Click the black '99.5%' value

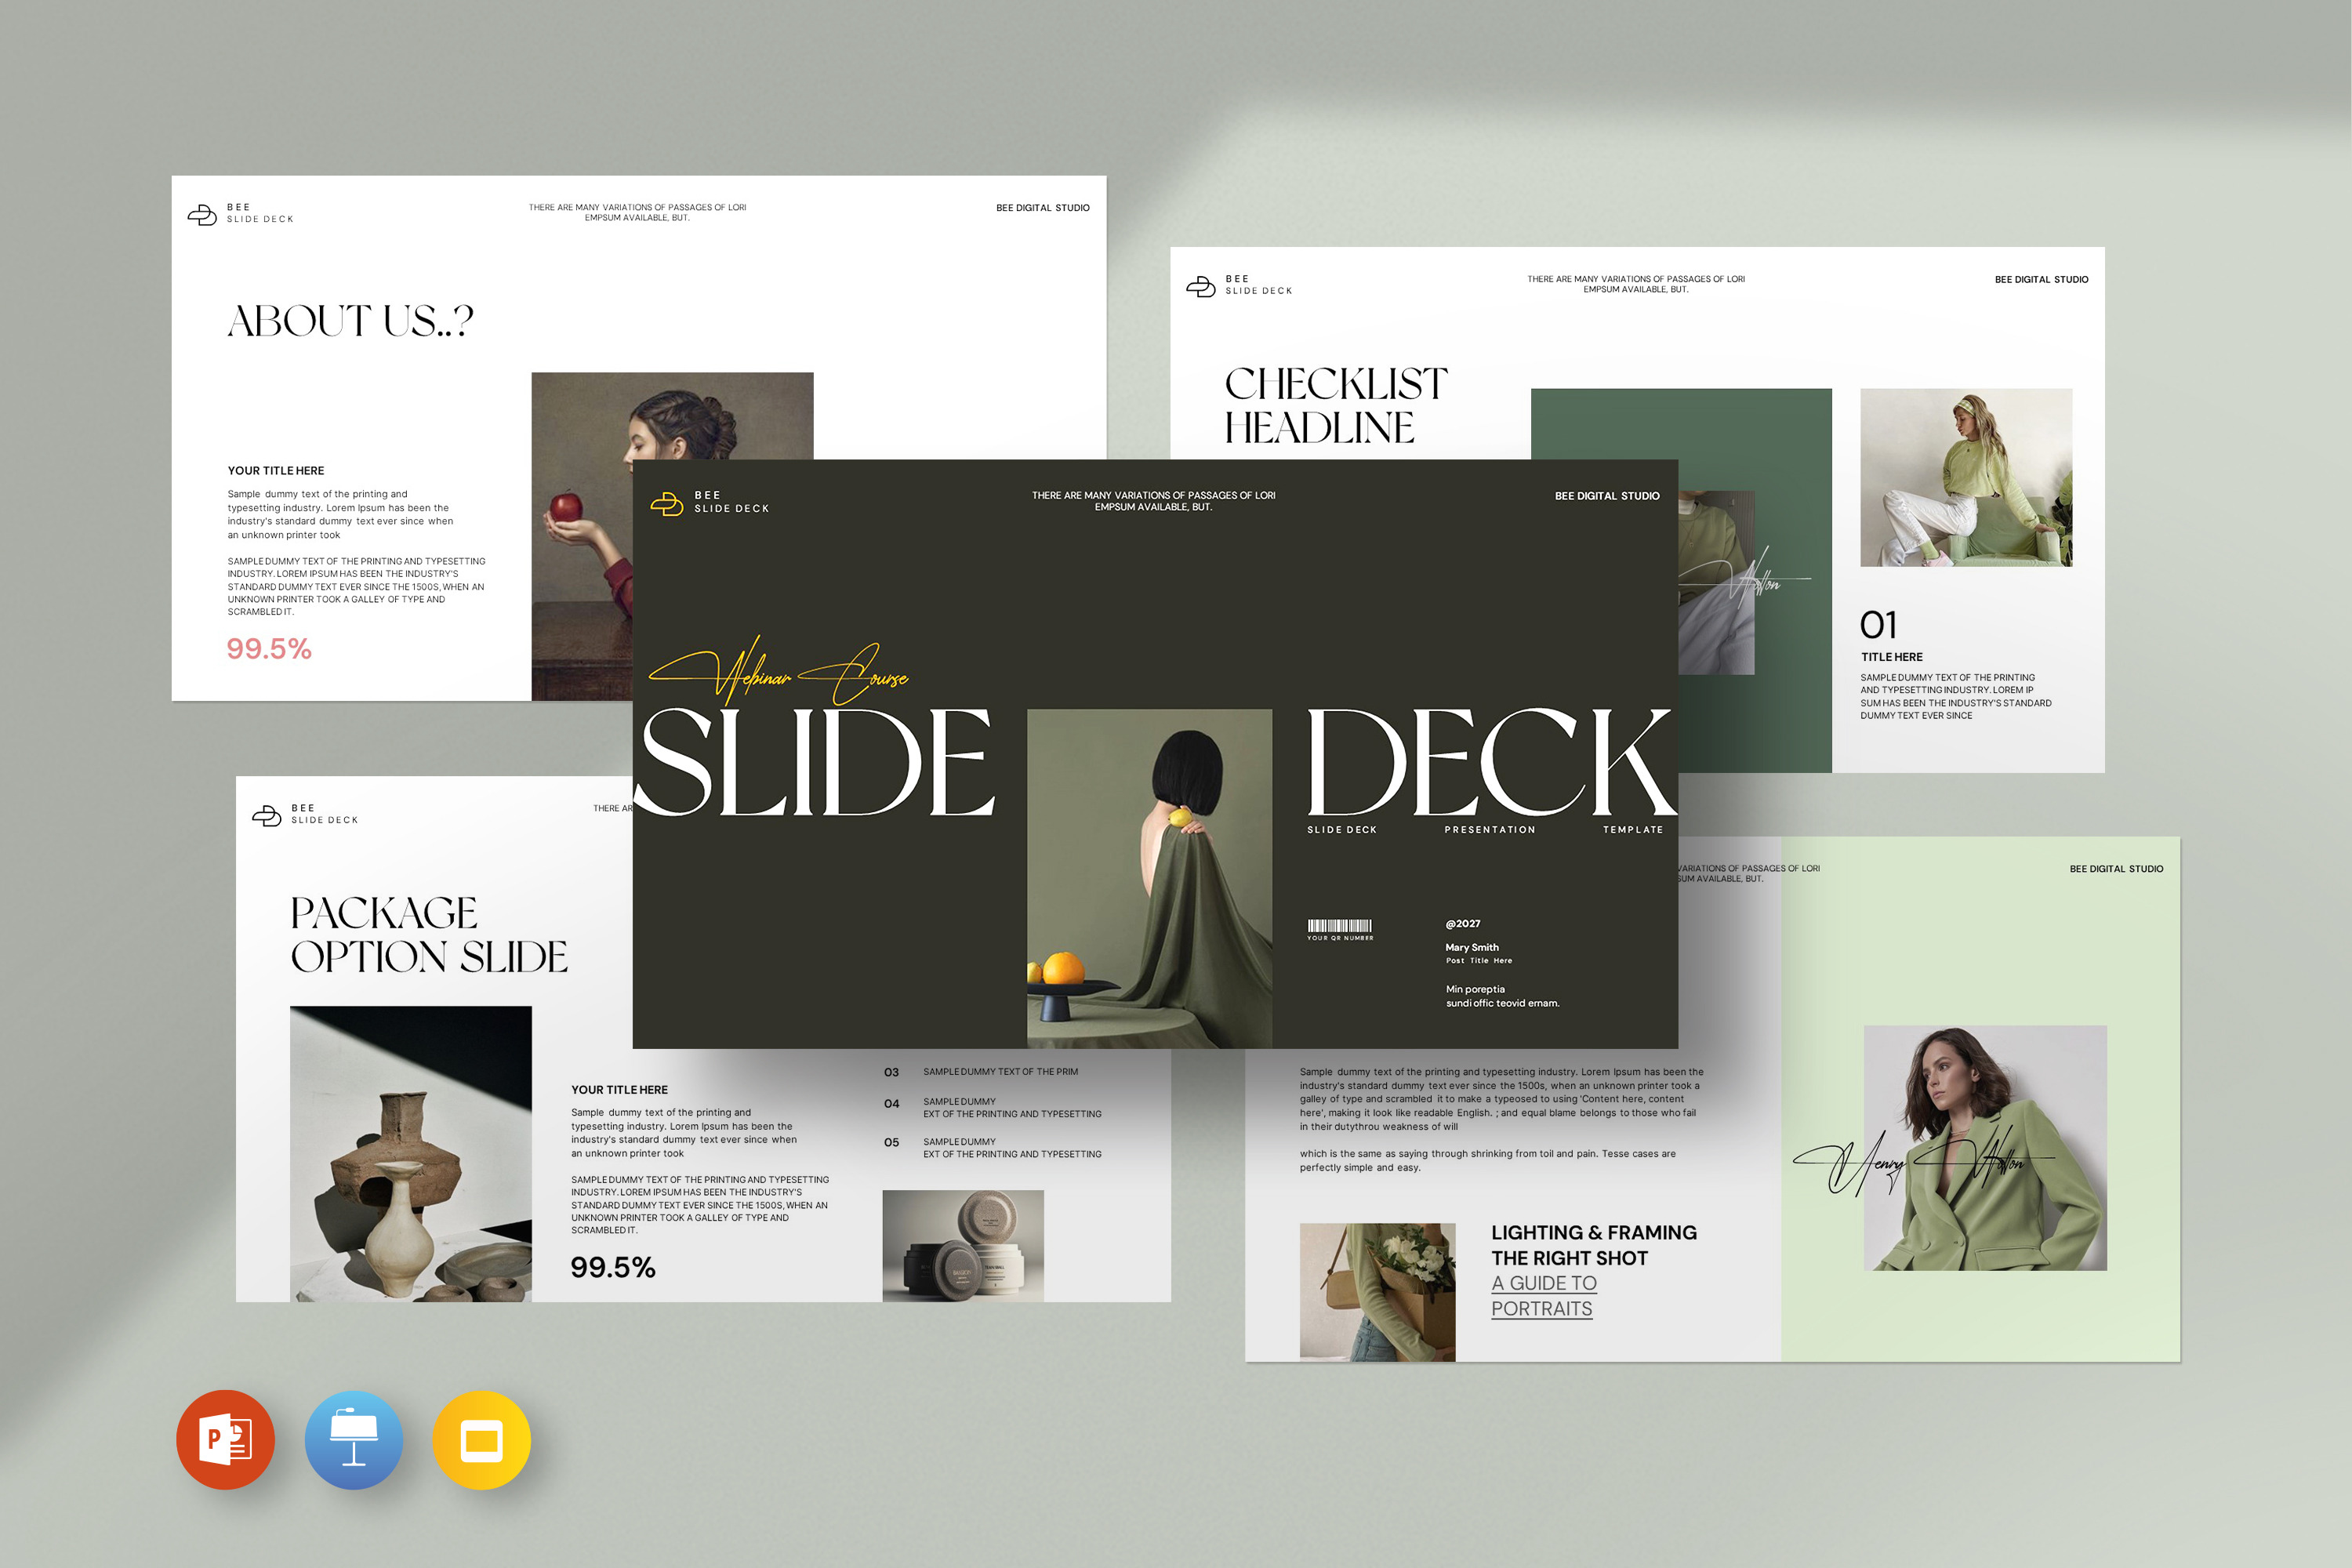[613, 1268]
